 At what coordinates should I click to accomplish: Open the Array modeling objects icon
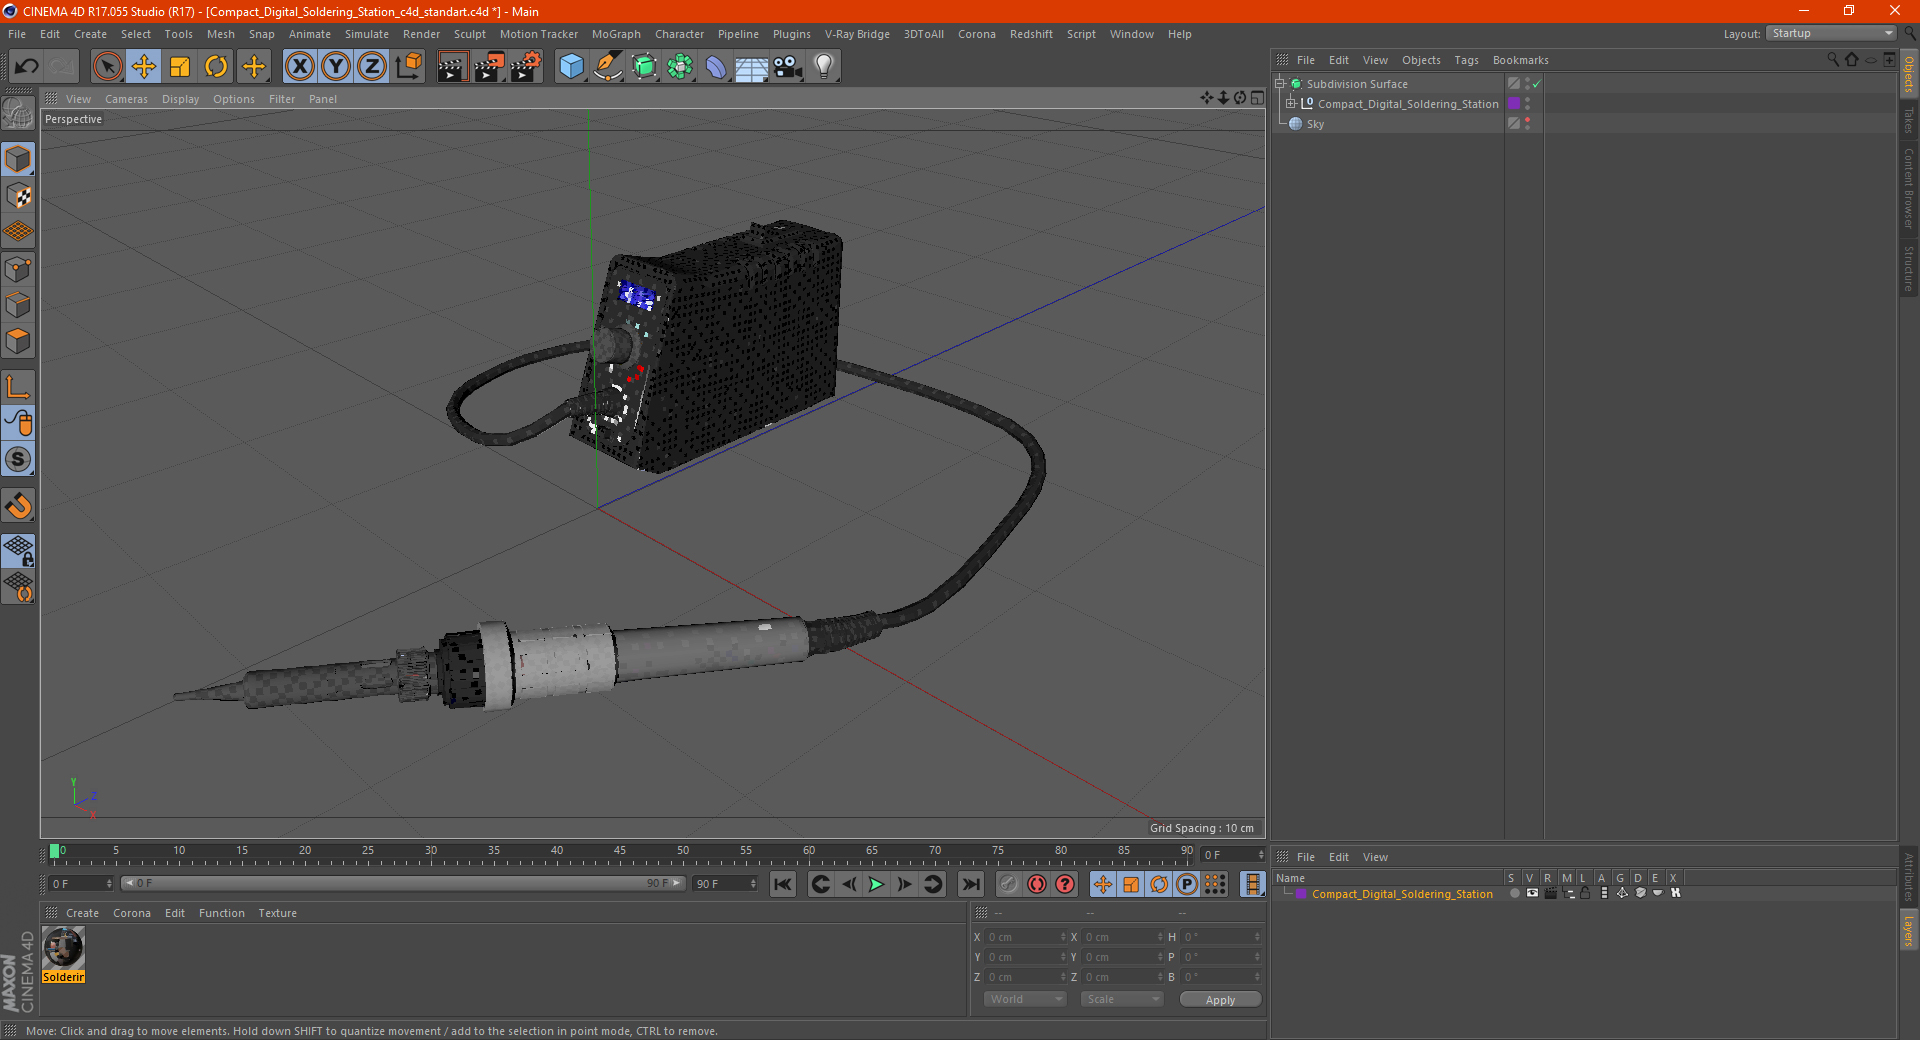pos(680,67)
